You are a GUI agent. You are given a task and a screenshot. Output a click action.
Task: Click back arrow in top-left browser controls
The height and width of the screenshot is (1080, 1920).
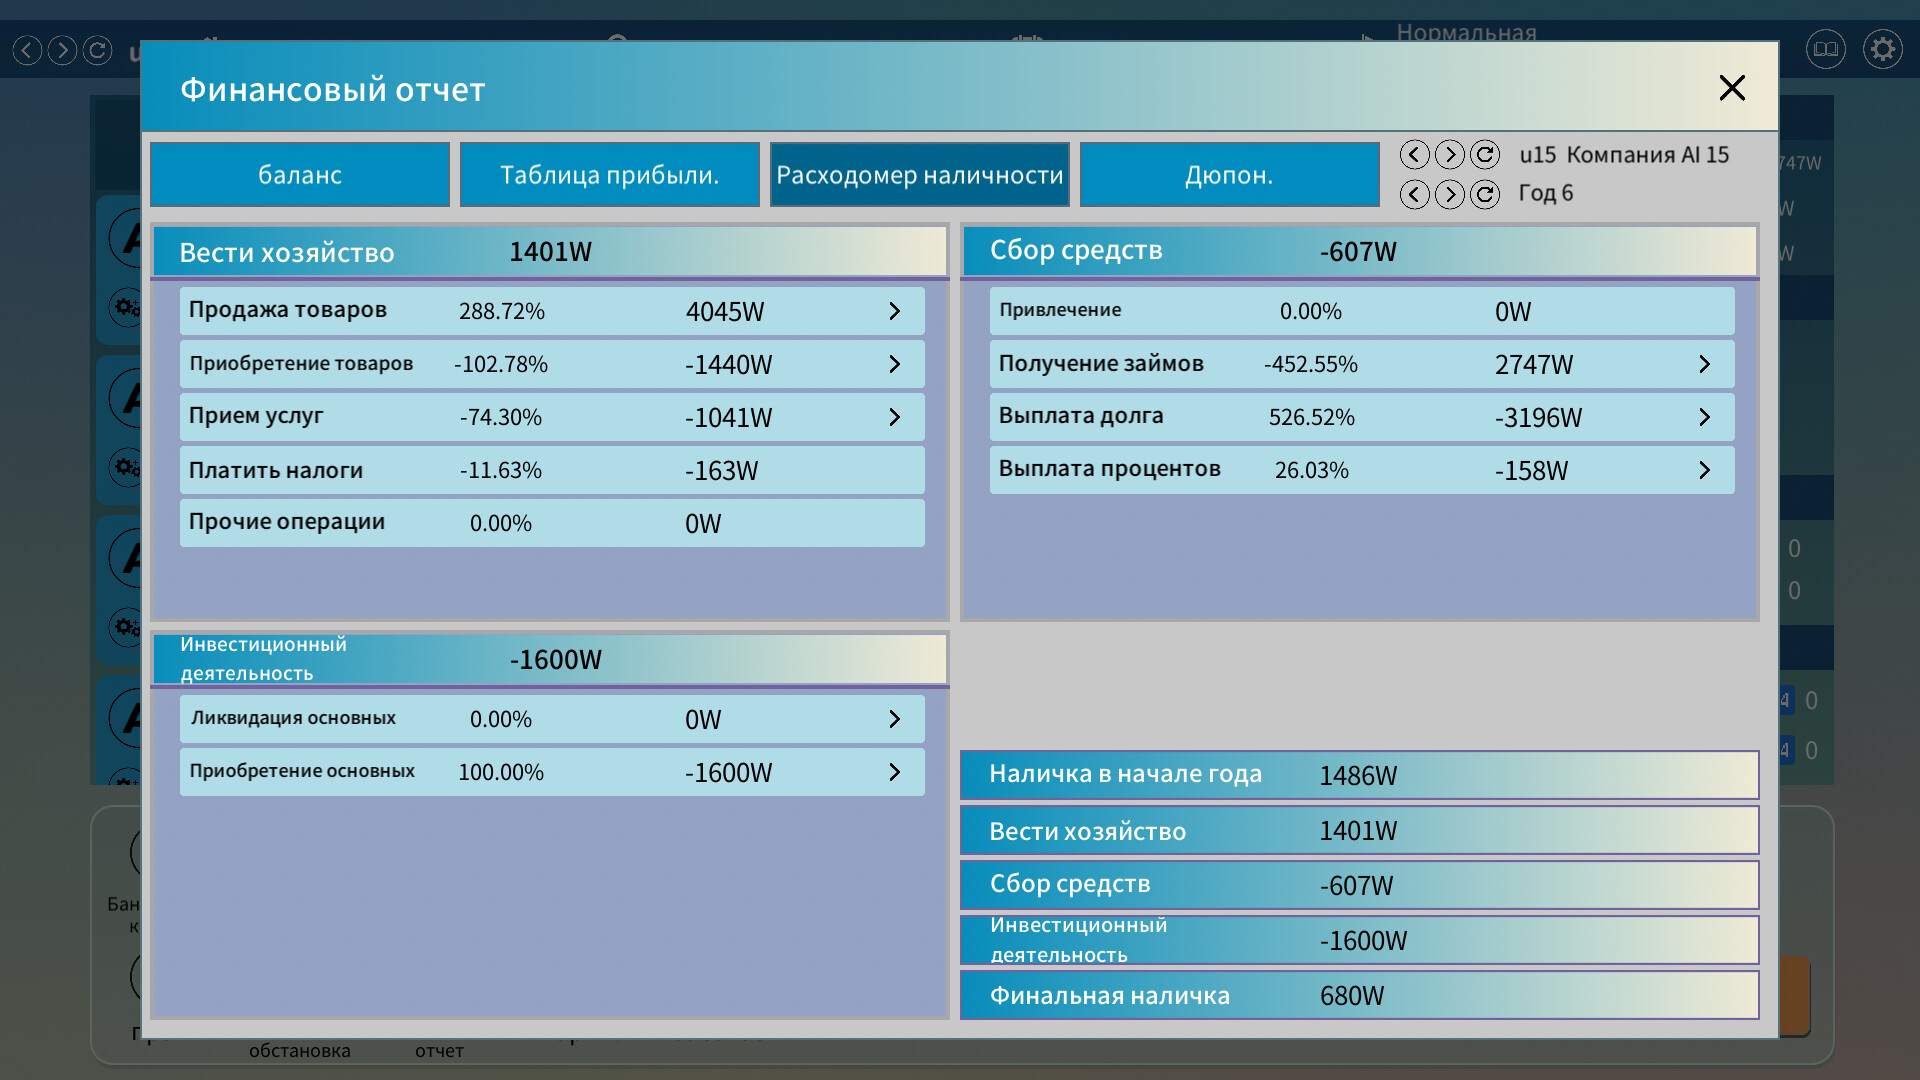(28, 50)
